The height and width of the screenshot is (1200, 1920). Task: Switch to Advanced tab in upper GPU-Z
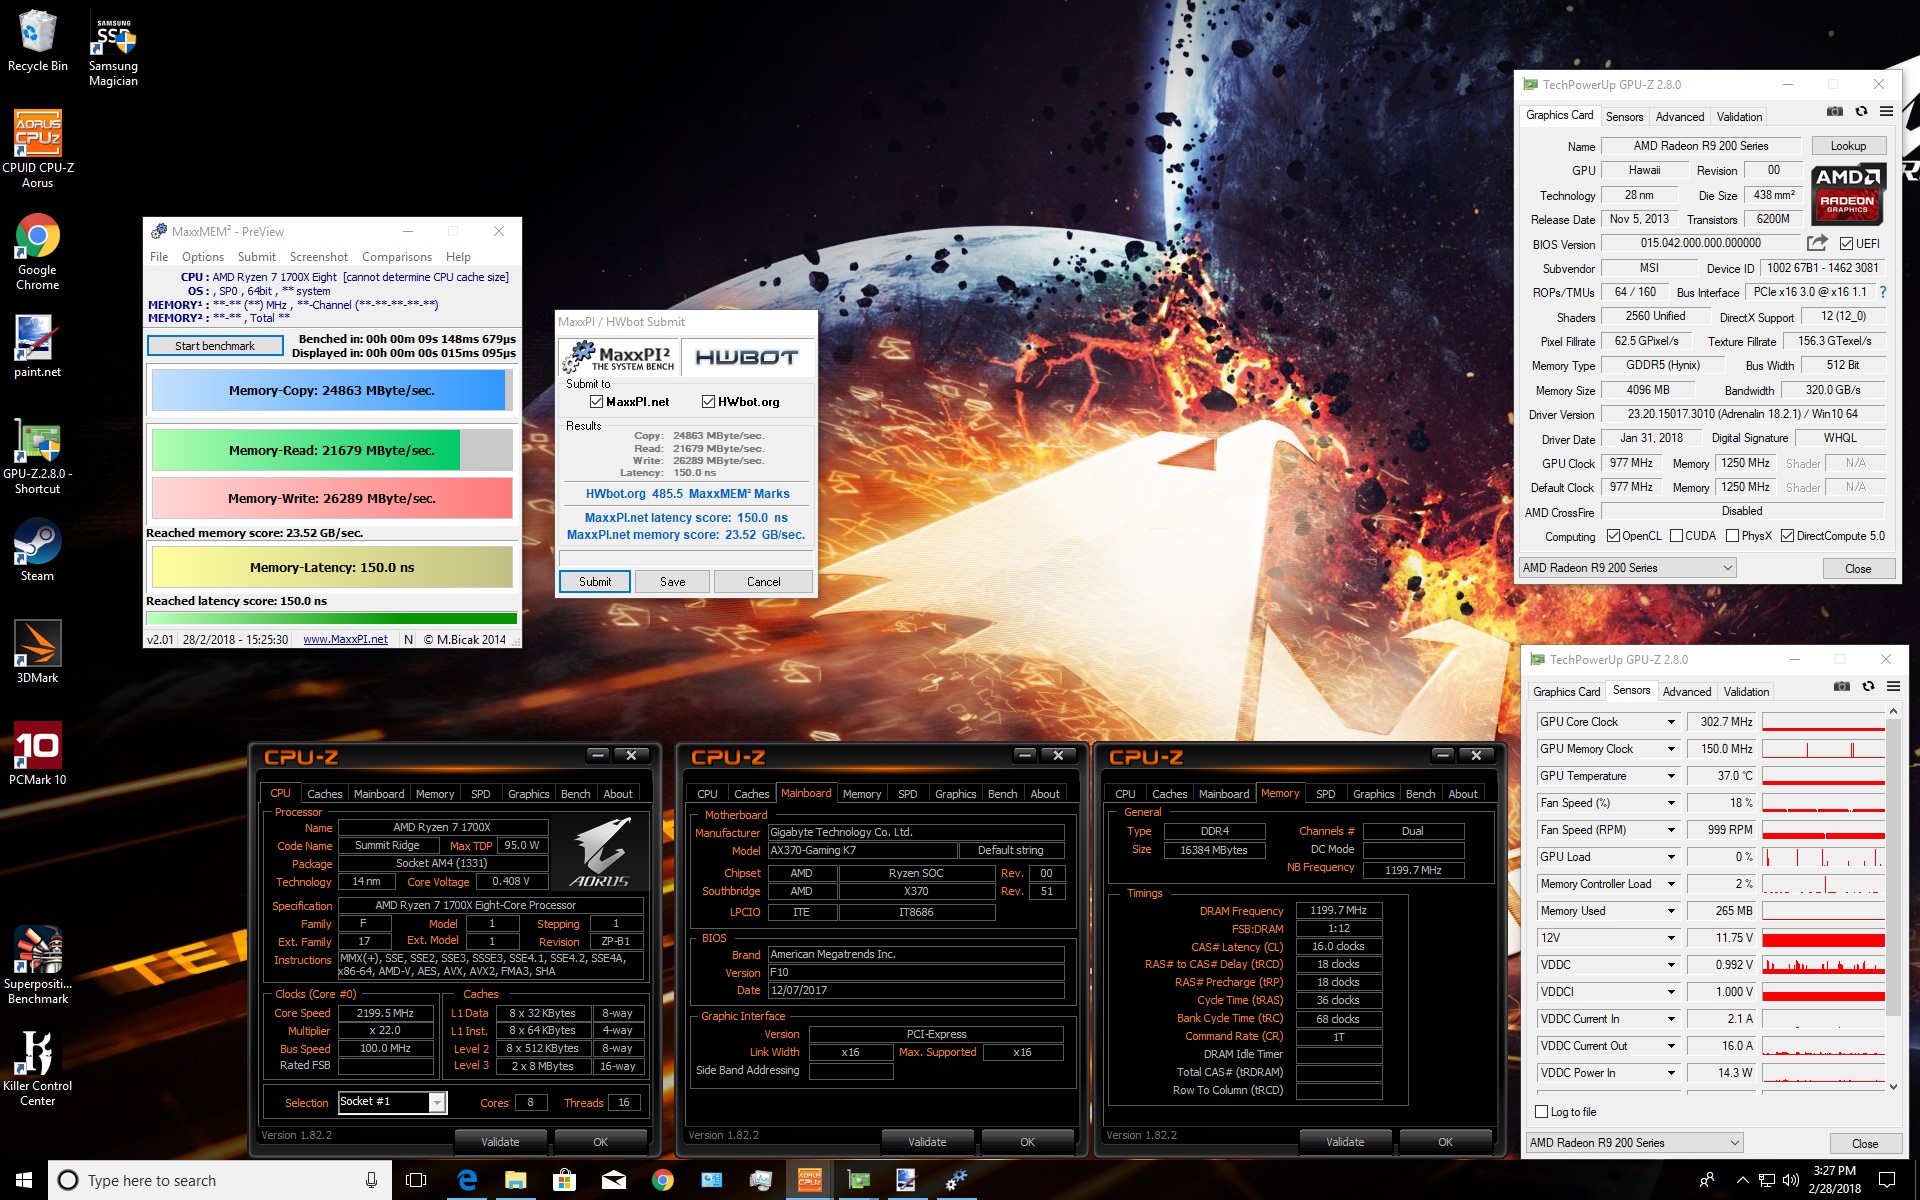pos(1680,117)
